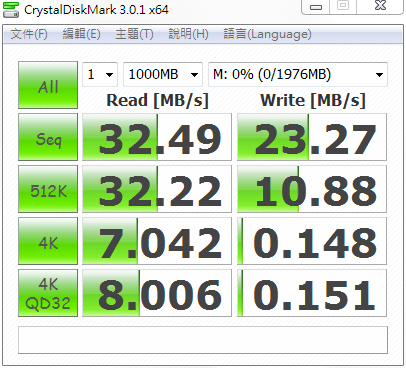Click the Write [MB/s] column header

pyautogui.click(x=313, y=100)
